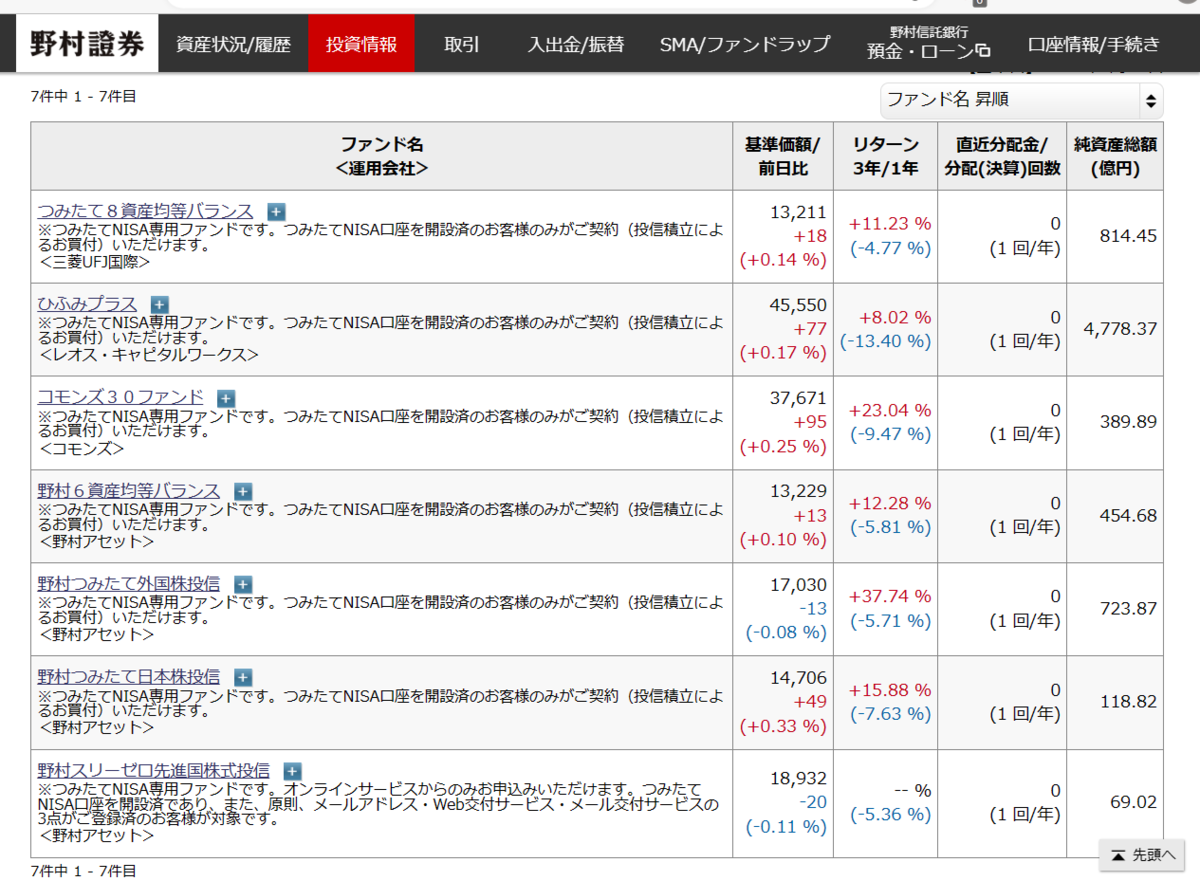Viewport: 1200px width, 881px height.
Task: Click net assets value 69.02
Action: tap(1133, 802)
